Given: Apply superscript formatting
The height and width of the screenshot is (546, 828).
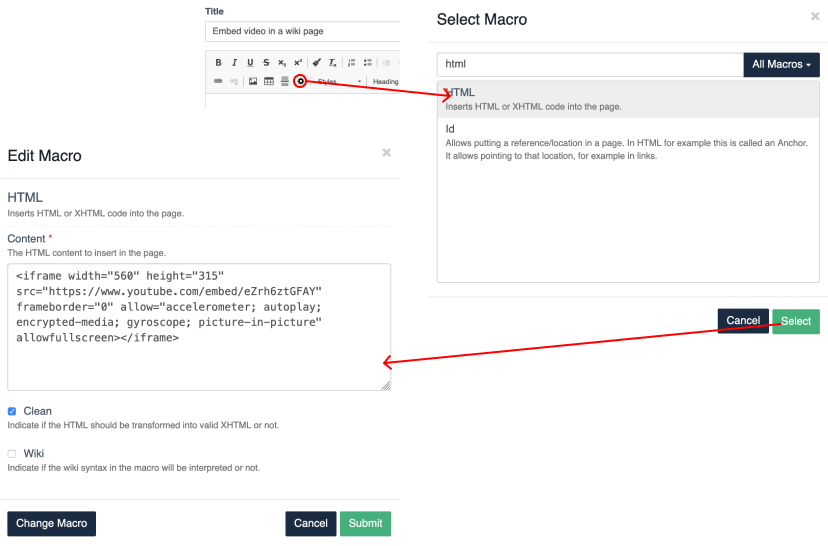Looking at the screenshot, I should (298, 62).
